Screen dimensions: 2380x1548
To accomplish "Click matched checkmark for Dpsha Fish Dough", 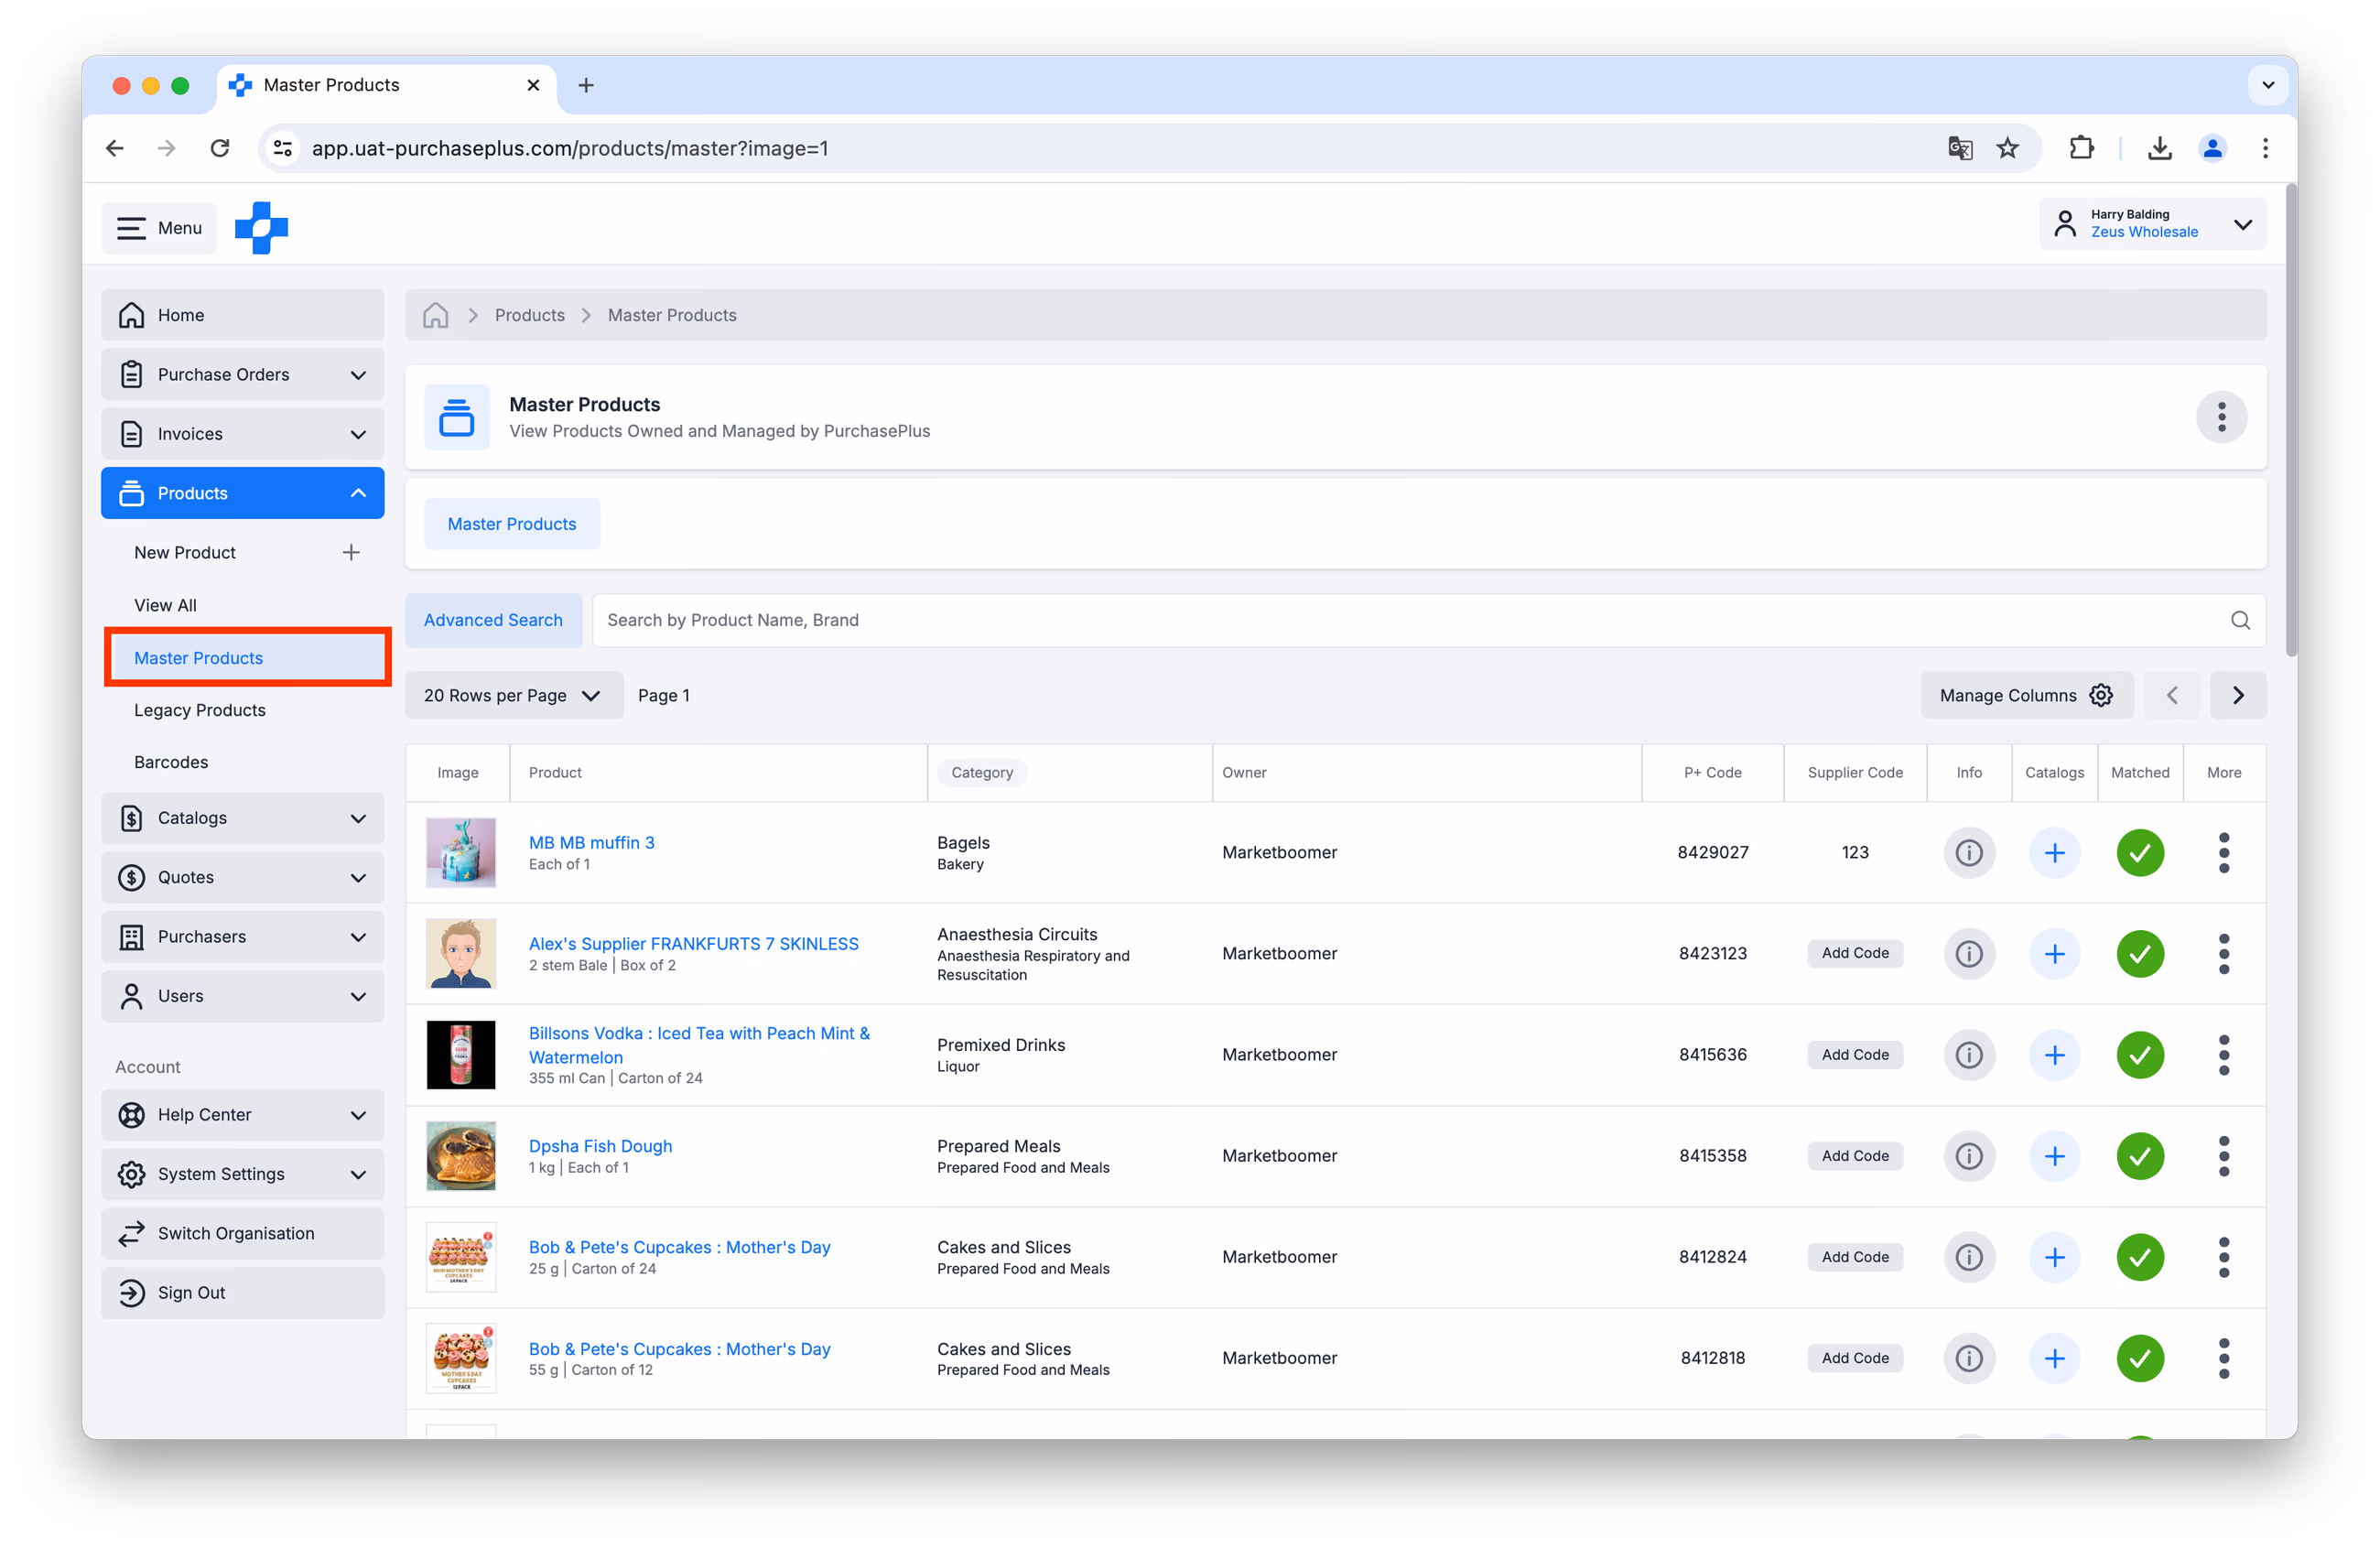I will (2139, 1156).
